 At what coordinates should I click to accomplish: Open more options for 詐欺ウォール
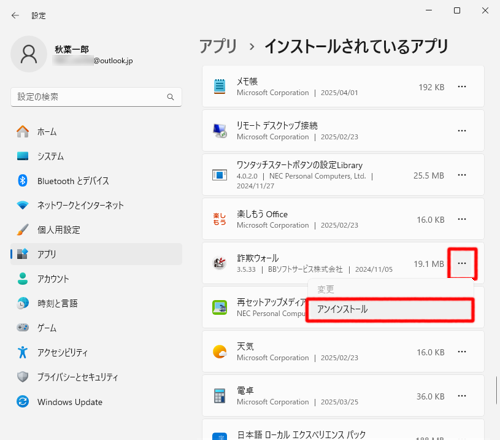[x=462, y=263]
